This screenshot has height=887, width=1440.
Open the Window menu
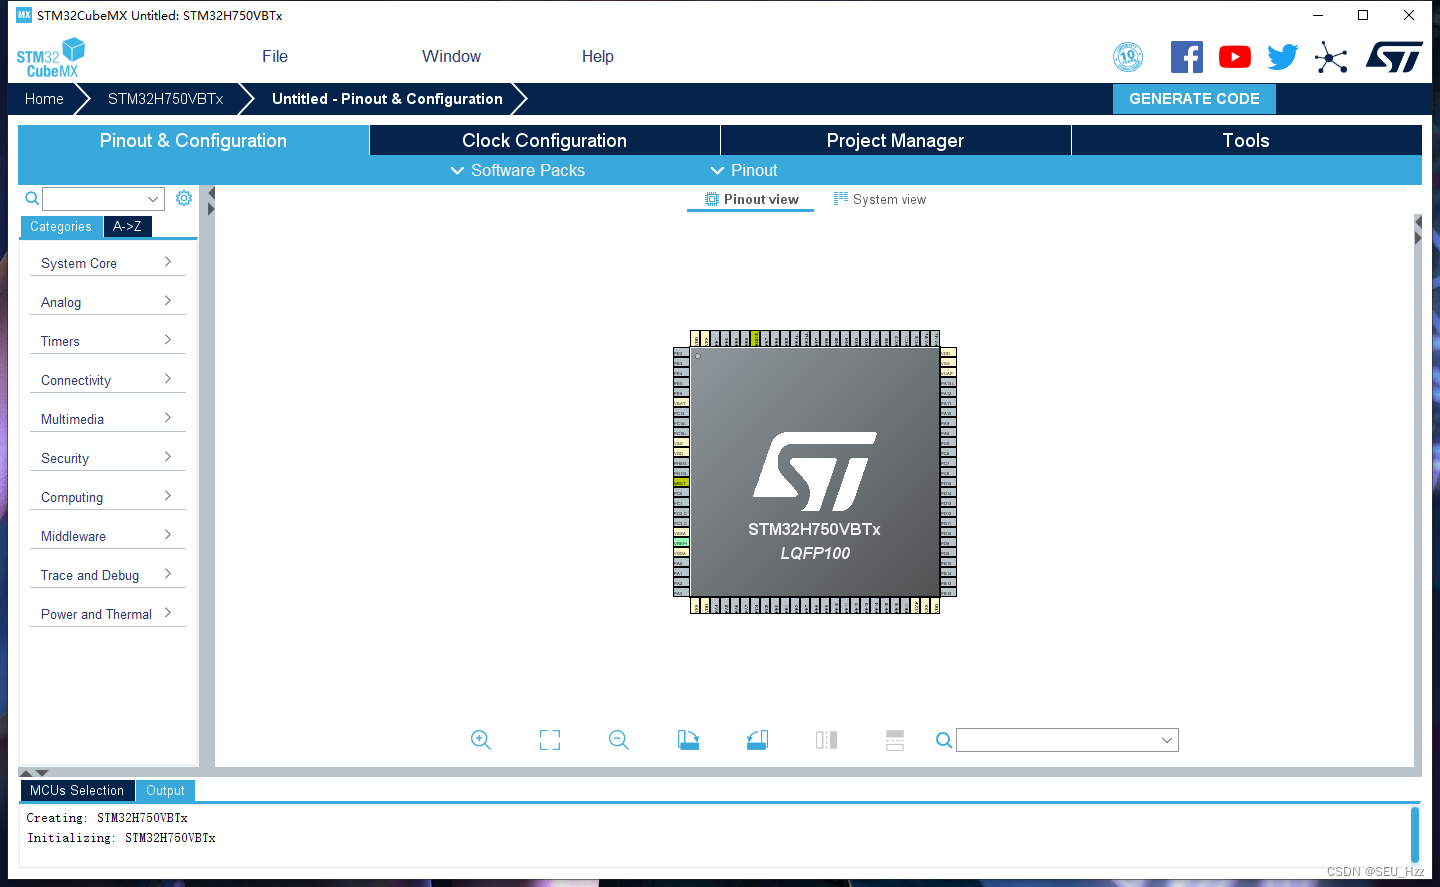(x=451, y=56)
